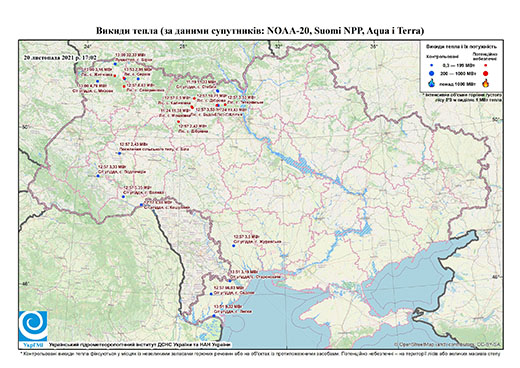Click the orange flame icon in the legend
This screenshot has width=520, height=368.
(485, 83)
